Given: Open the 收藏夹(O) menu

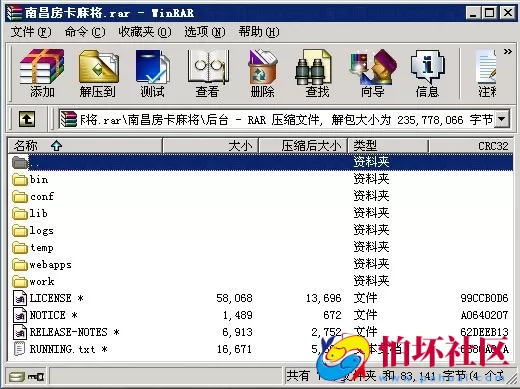Looking at the screenshot, I should pos(145,32).
